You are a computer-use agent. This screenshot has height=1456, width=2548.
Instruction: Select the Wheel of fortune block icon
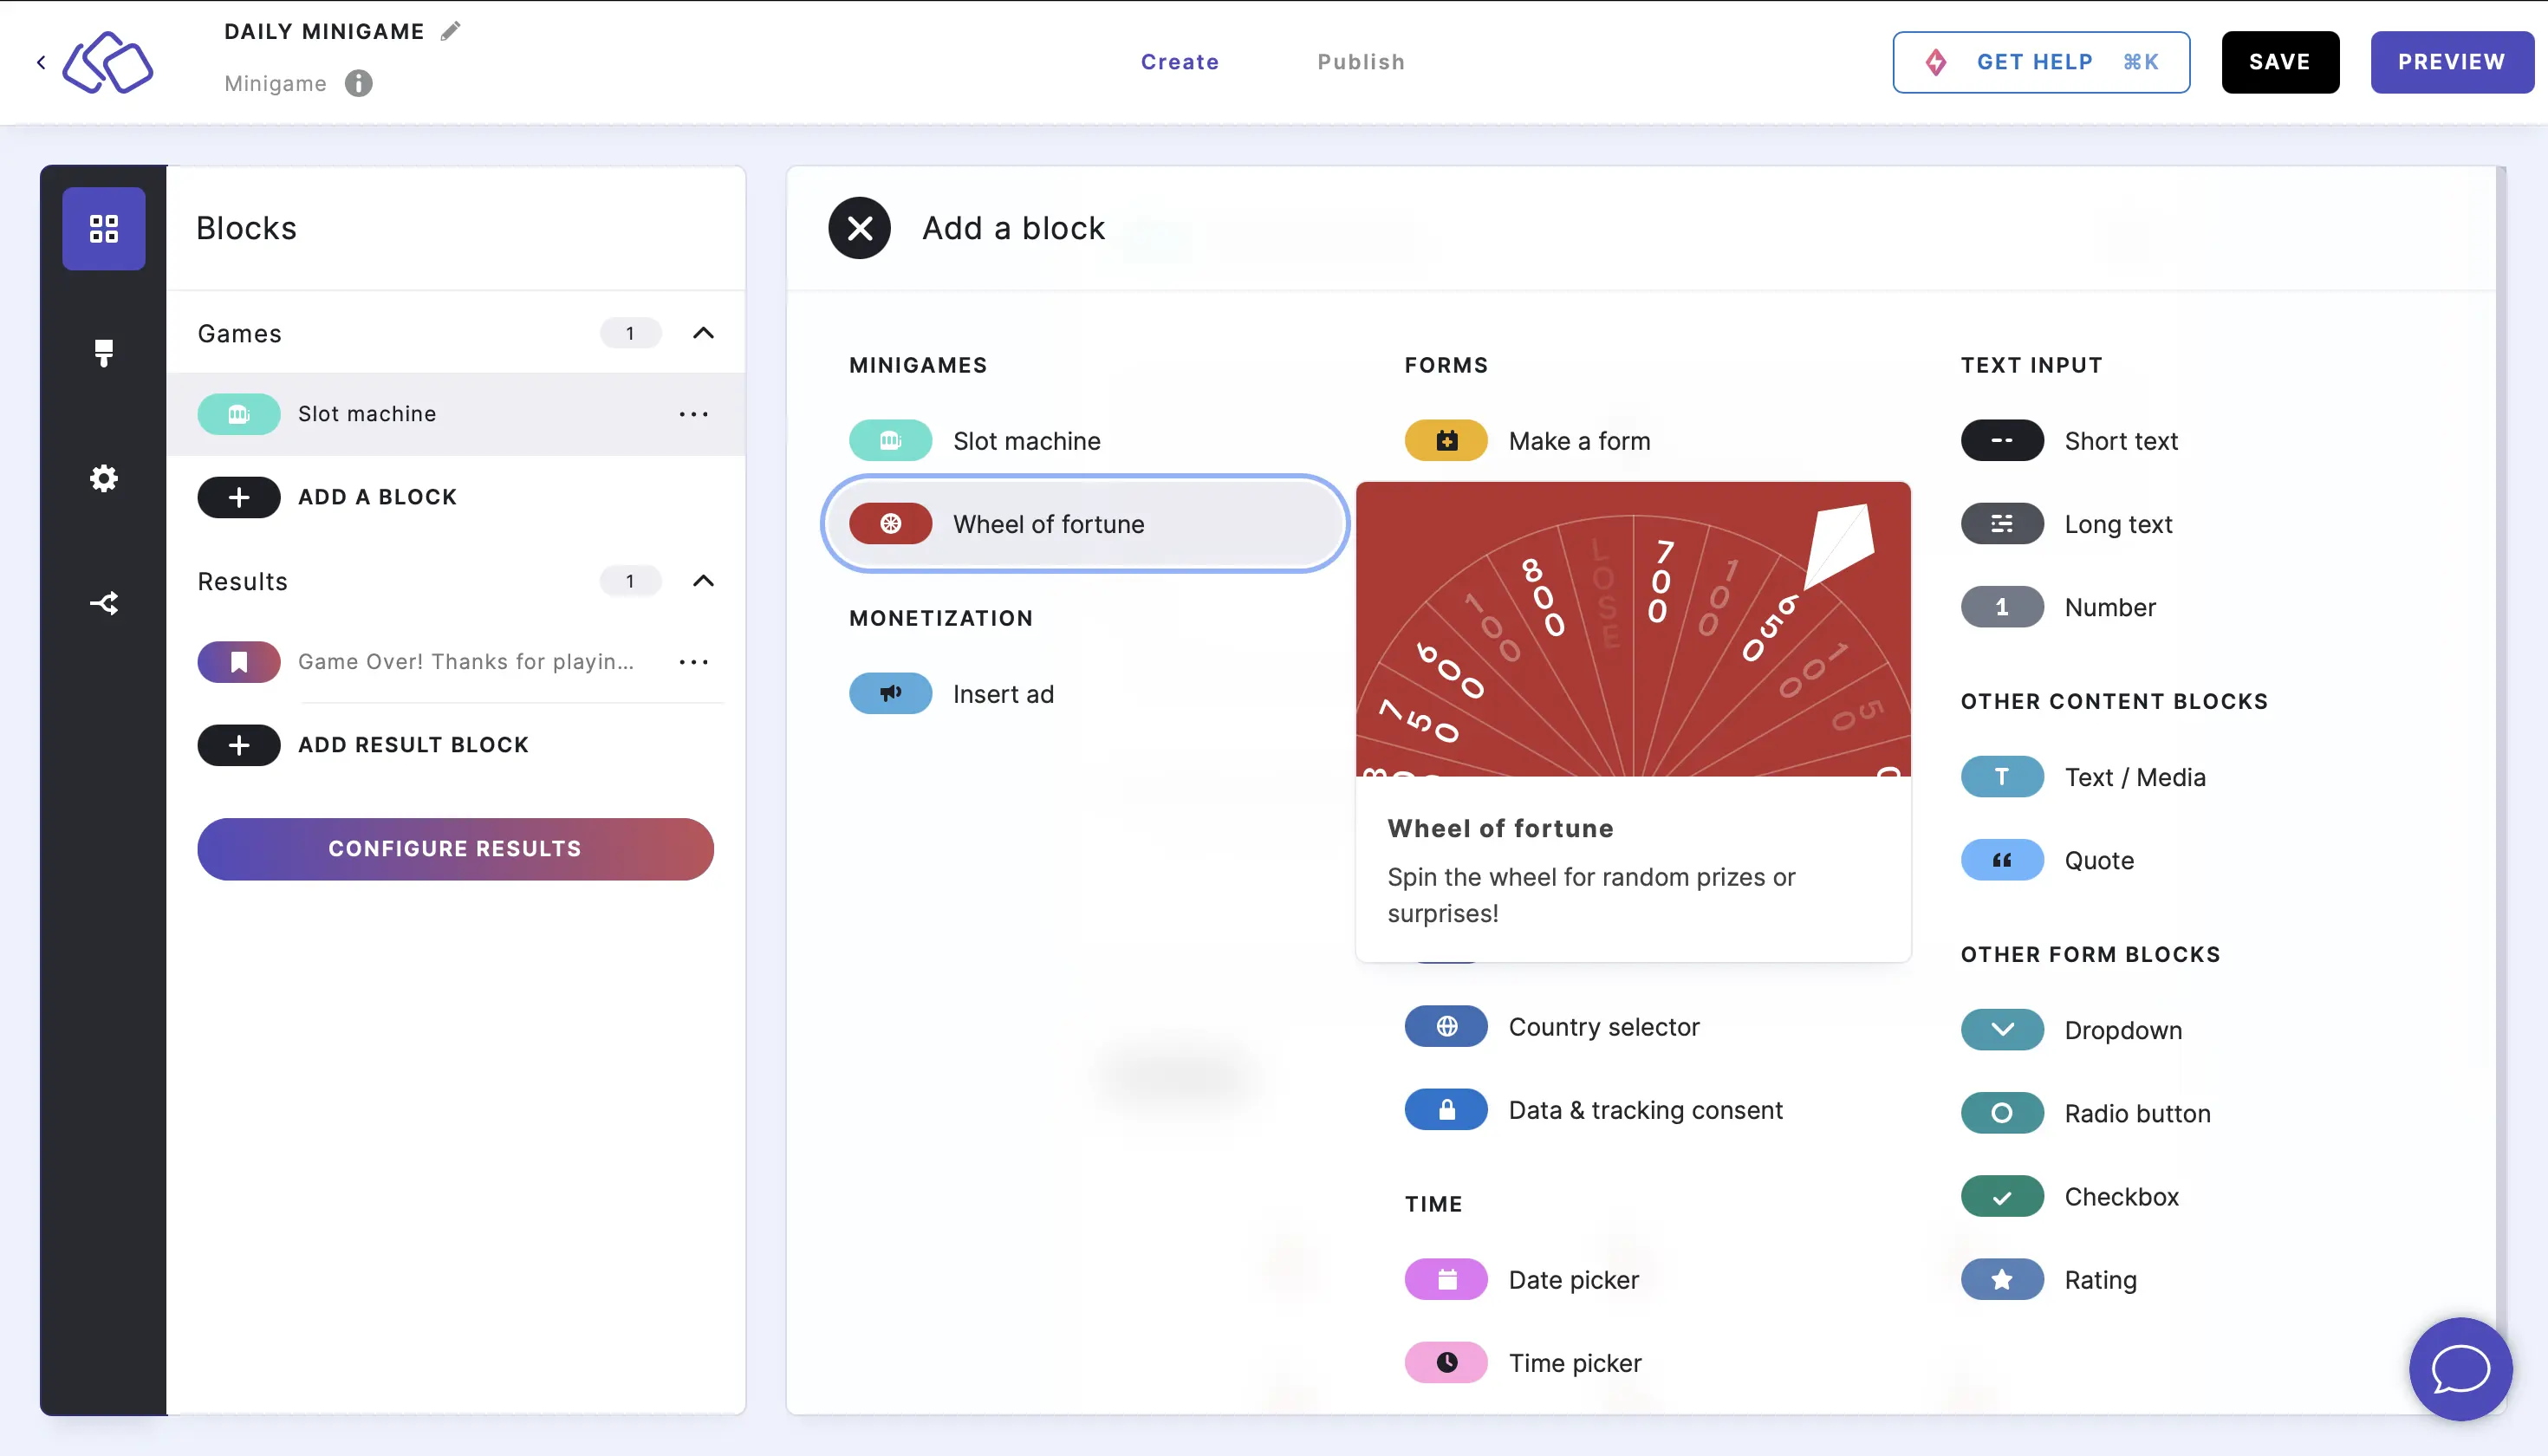coord(891,523)
